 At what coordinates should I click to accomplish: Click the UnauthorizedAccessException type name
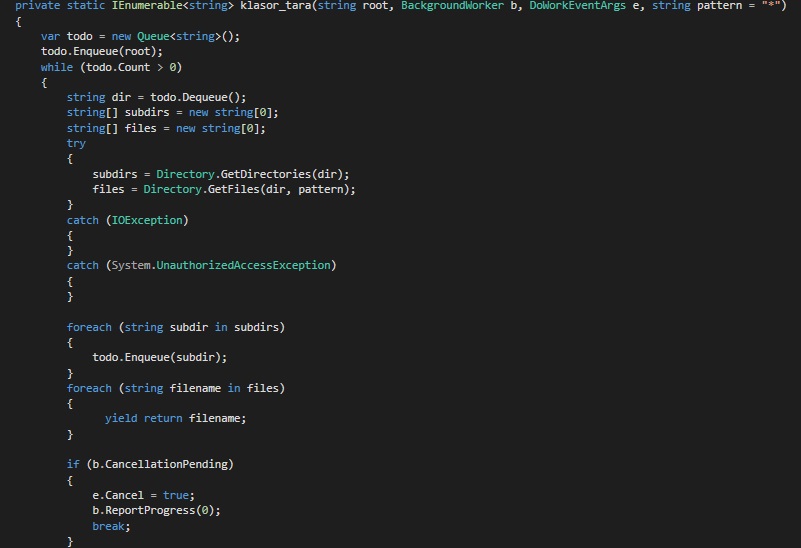pos(243,266)
